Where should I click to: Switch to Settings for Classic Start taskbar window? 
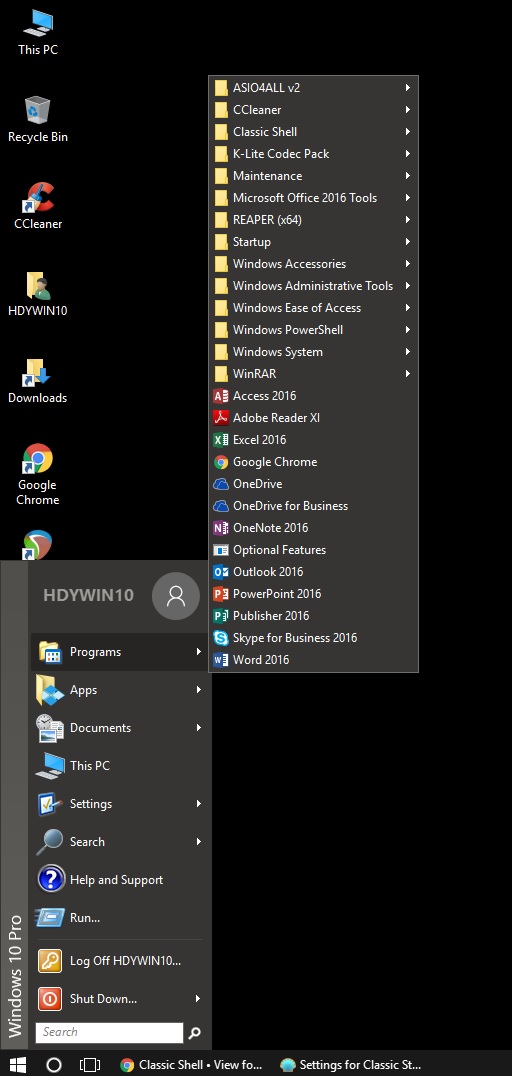[351, 1064]
